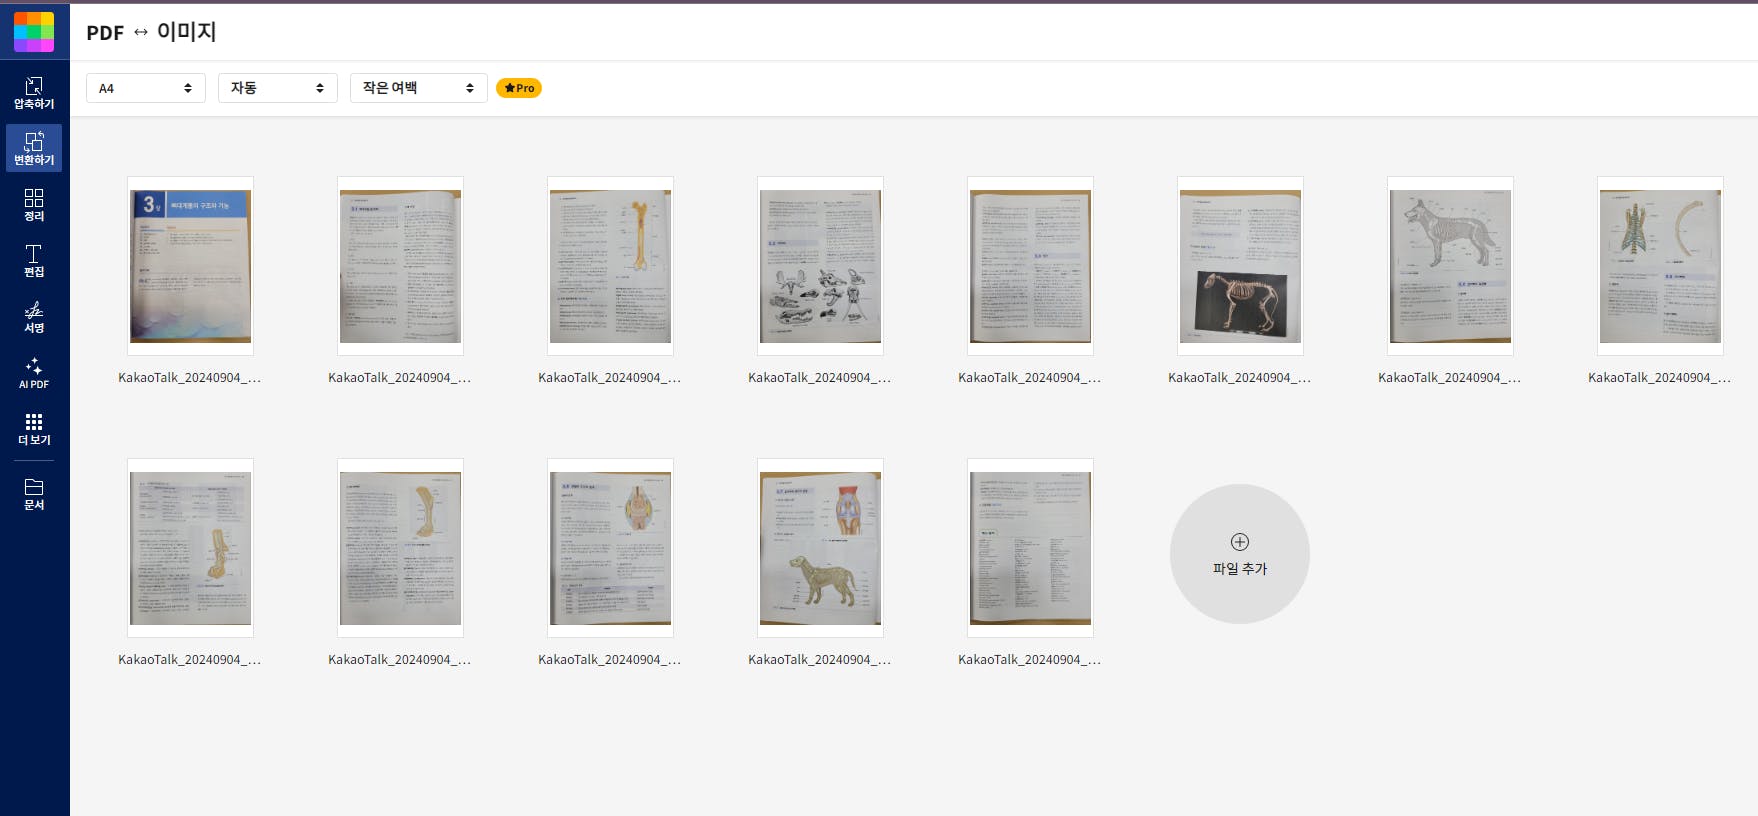Viewport: 1758px width, 816px height.
Task: Click file name under yellow dog illustration thumbnail
Action: [820, 660]
